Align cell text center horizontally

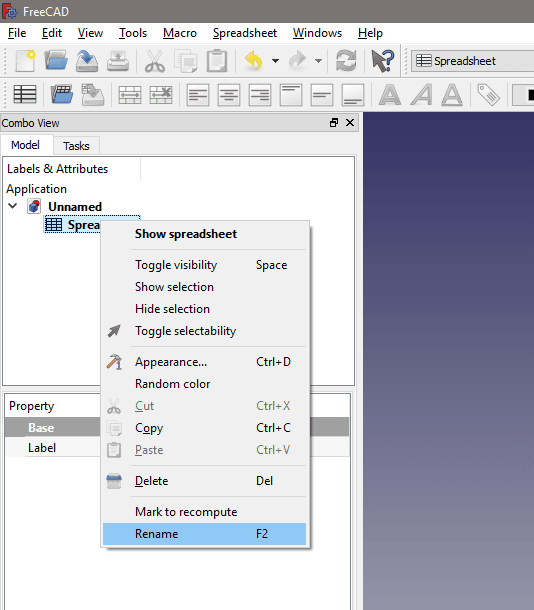(x=229, y=95)
